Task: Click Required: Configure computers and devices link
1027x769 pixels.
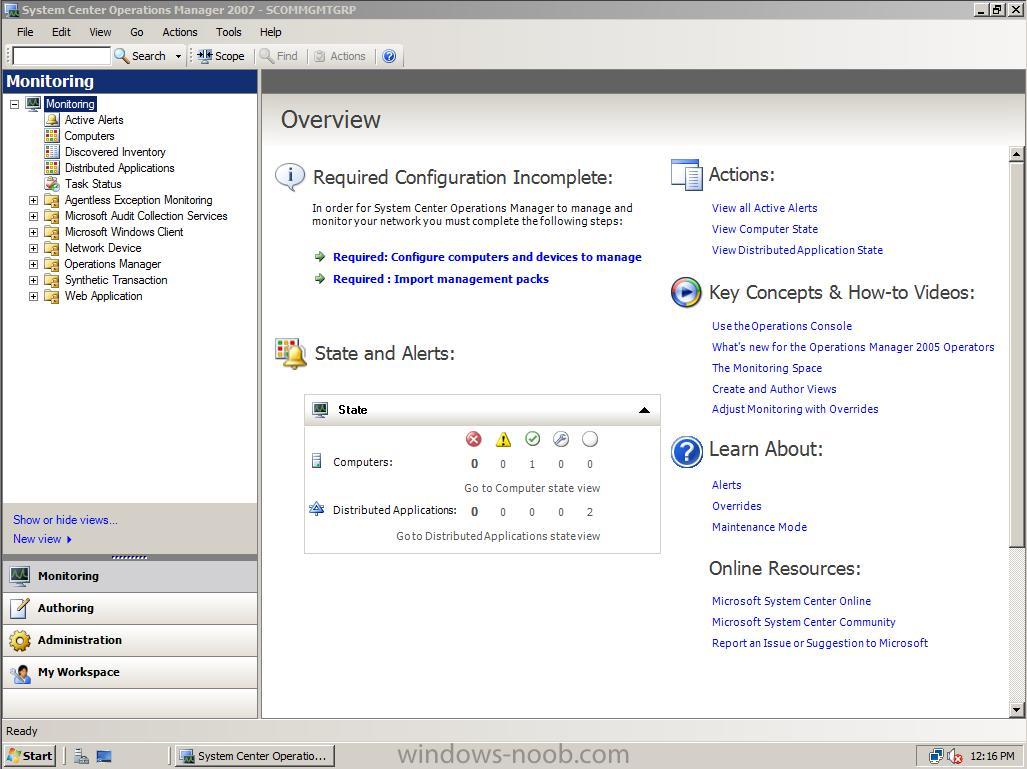Action: (x=487, y=257)
